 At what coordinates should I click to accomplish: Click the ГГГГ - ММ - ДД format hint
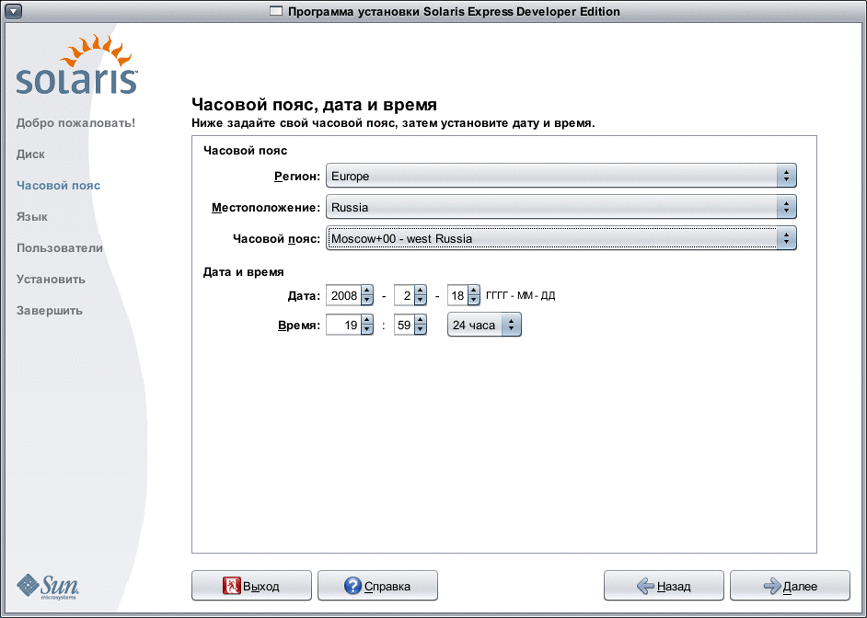(x=520, y=296)
